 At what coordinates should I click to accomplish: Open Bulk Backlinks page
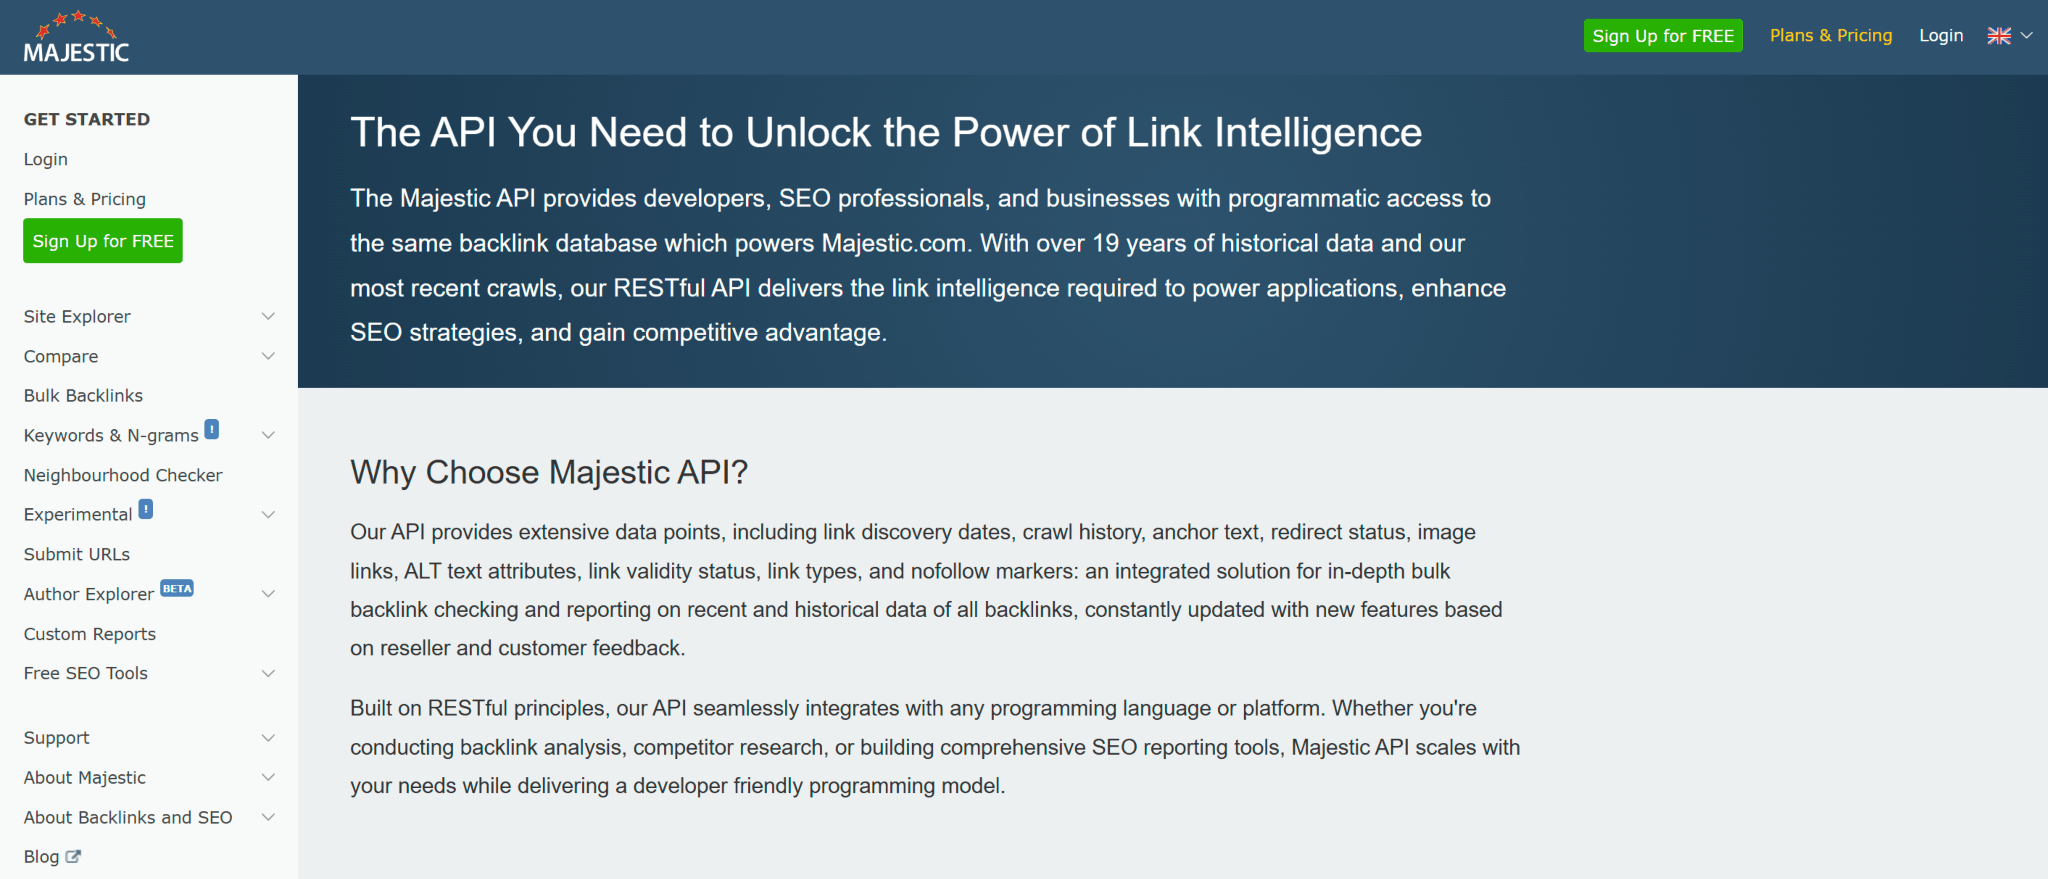(x=83, y=395)
